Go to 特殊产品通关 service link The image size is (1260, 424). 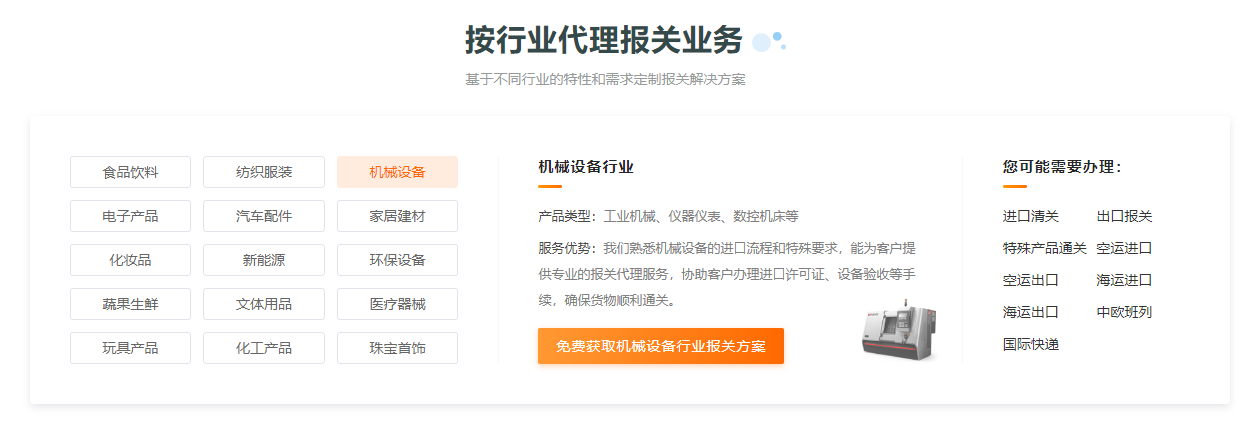click(x=1044, y=248)
